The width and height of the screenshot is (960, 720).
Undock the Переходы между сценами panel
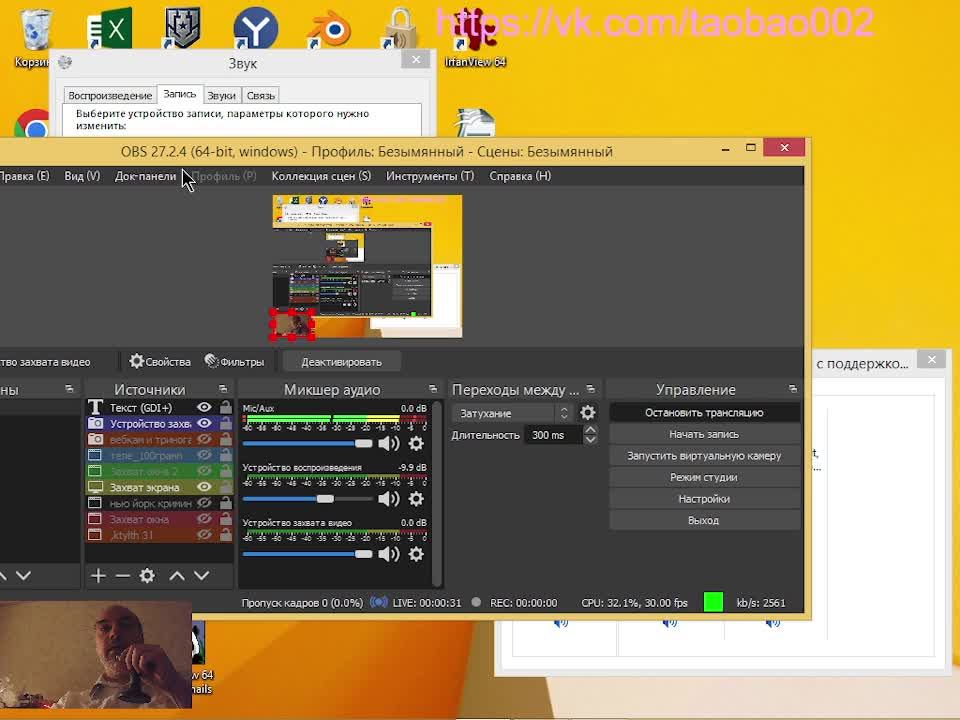590,389
